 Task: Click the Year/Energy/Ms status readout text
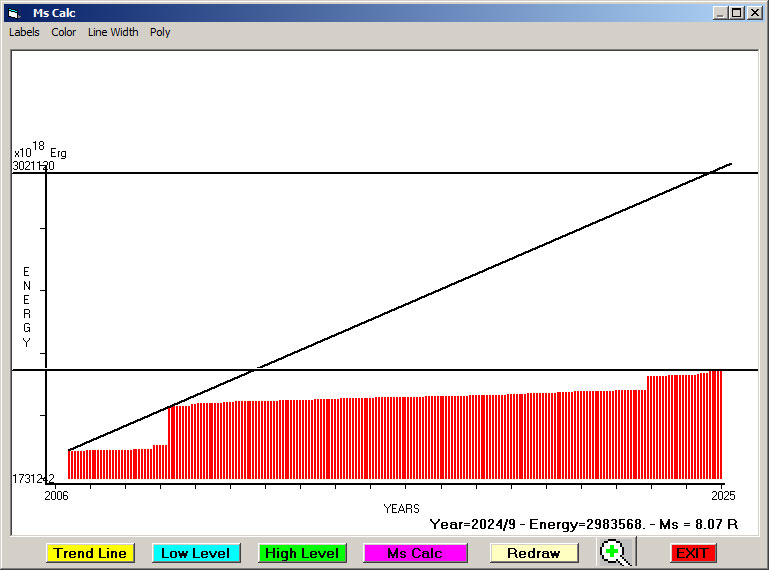tap(583, 523)
